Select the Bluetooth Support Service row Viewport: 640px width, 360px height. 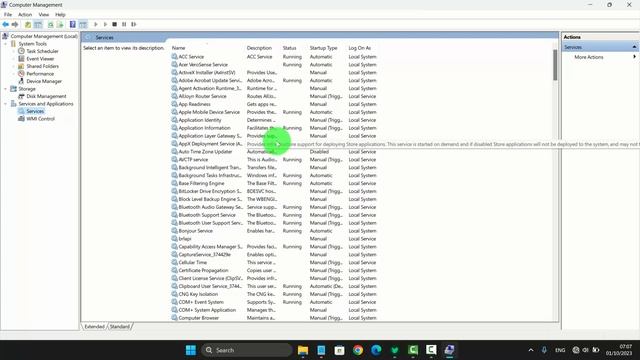point(274,215)
